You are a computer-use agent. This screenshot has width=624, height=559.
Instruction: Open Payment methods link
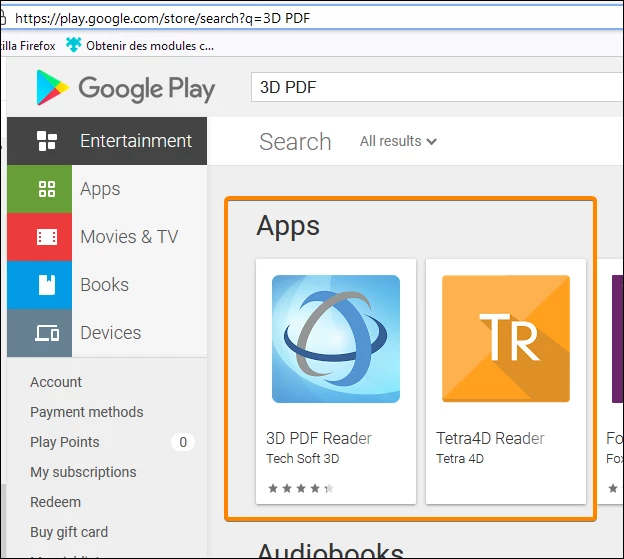tap(87, 412)
